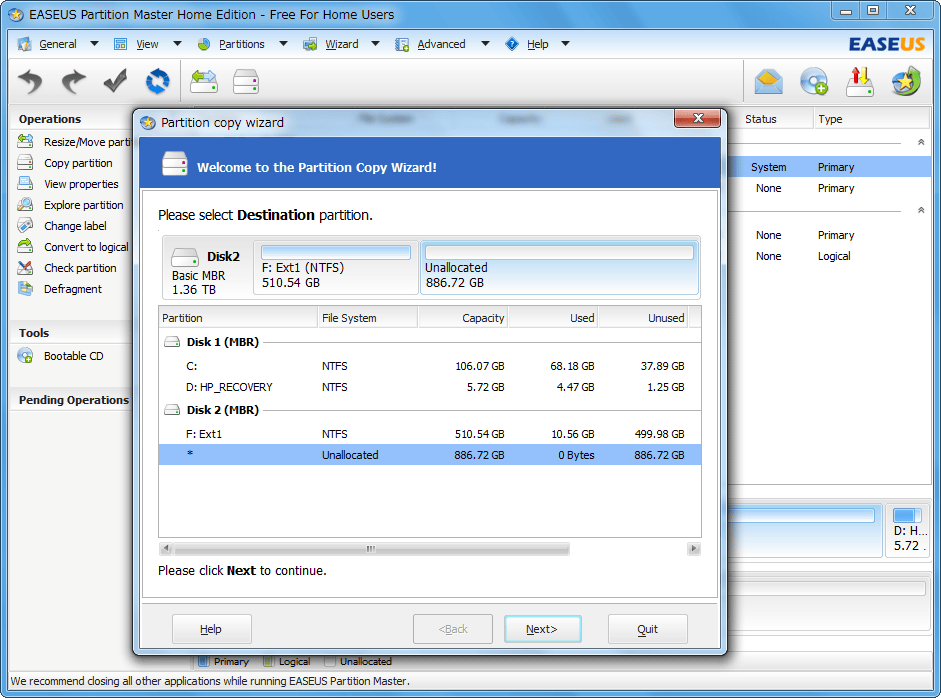Open the View menu
Screen dimensions: 941x698
[147, 44]
